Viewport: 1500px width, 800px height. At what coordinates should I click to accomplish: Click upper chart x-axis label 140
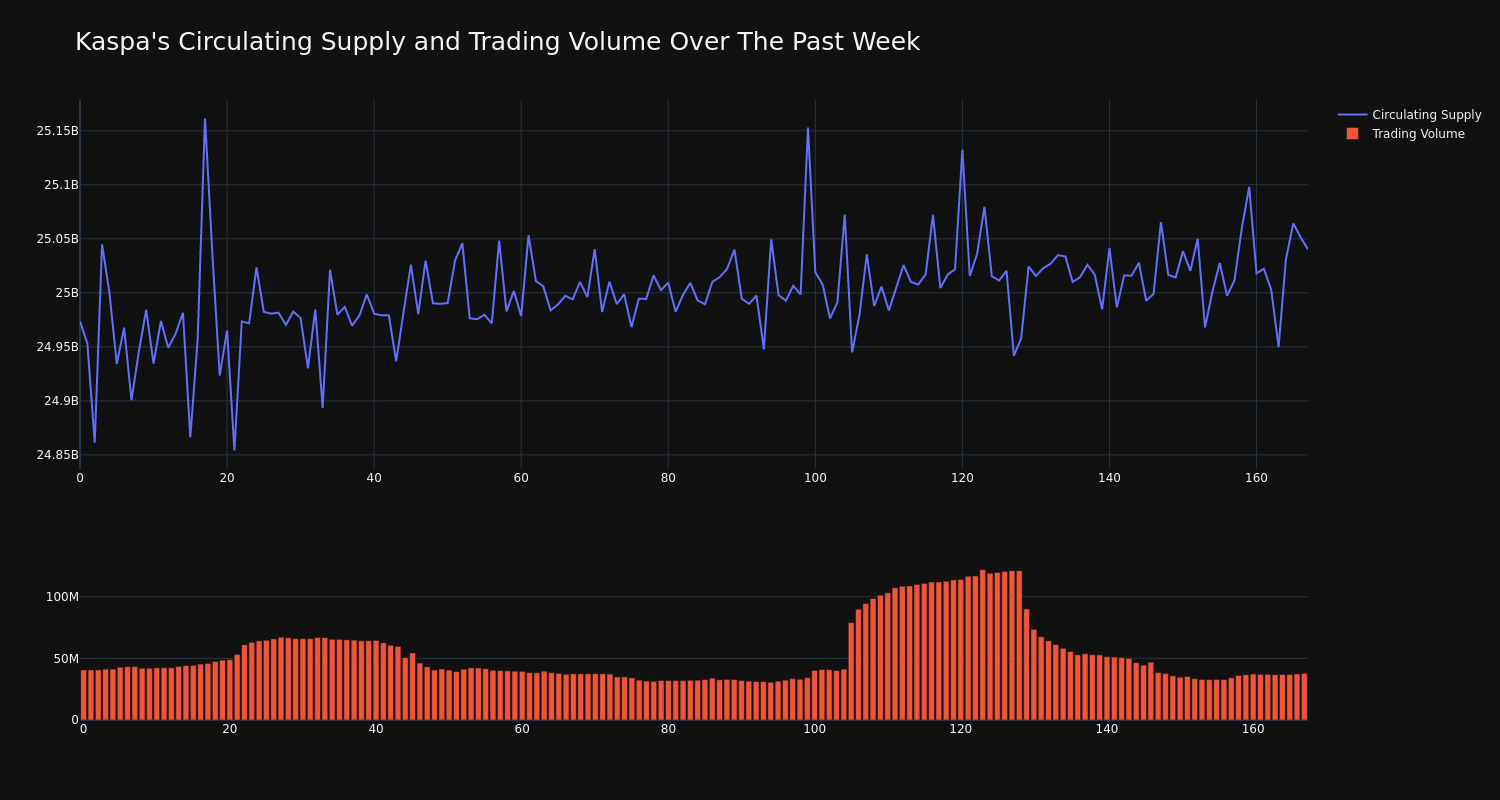(x=1109, y=478)
